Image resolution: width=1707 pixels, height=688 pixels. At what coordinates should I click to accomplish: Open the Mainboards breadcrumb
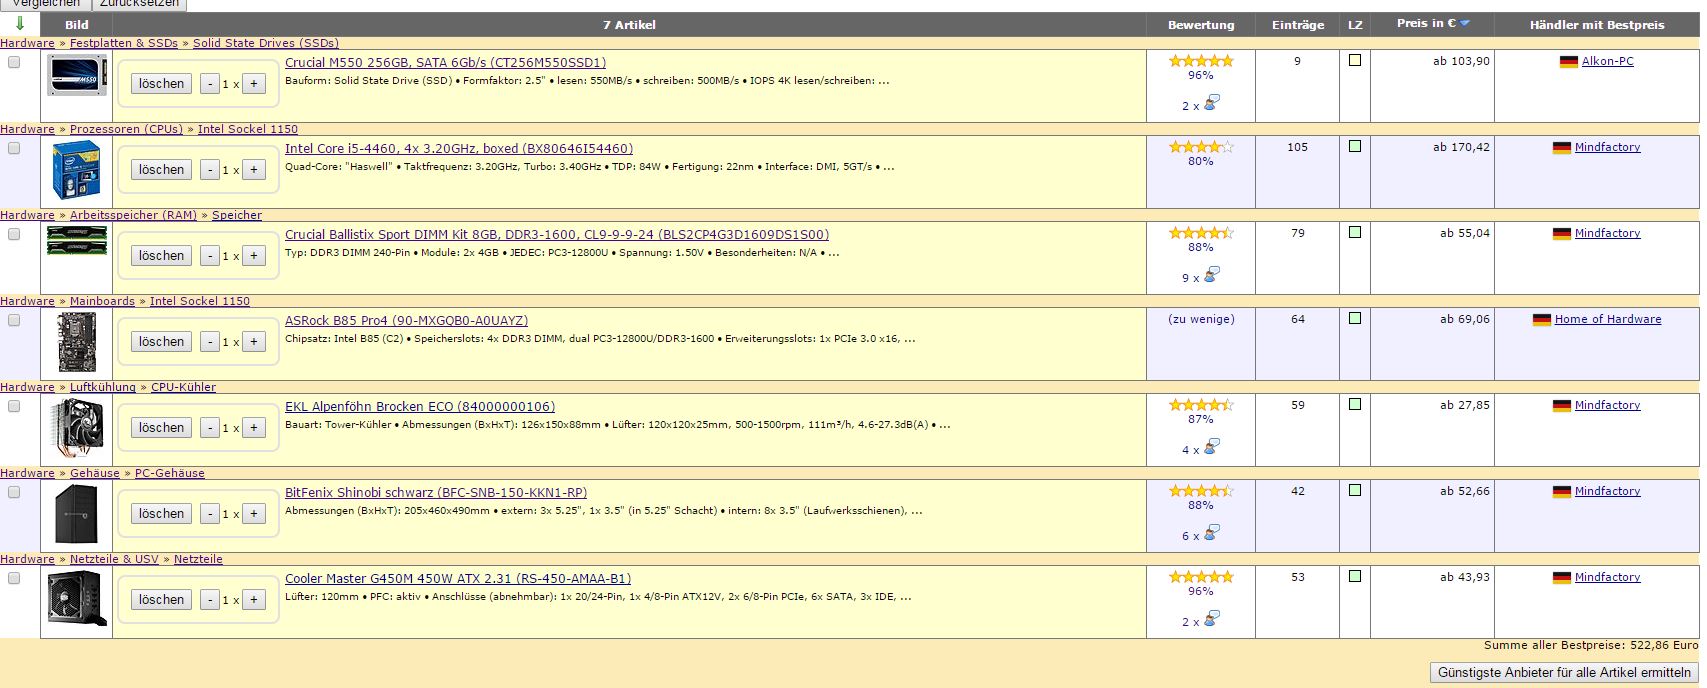[102, 301]
